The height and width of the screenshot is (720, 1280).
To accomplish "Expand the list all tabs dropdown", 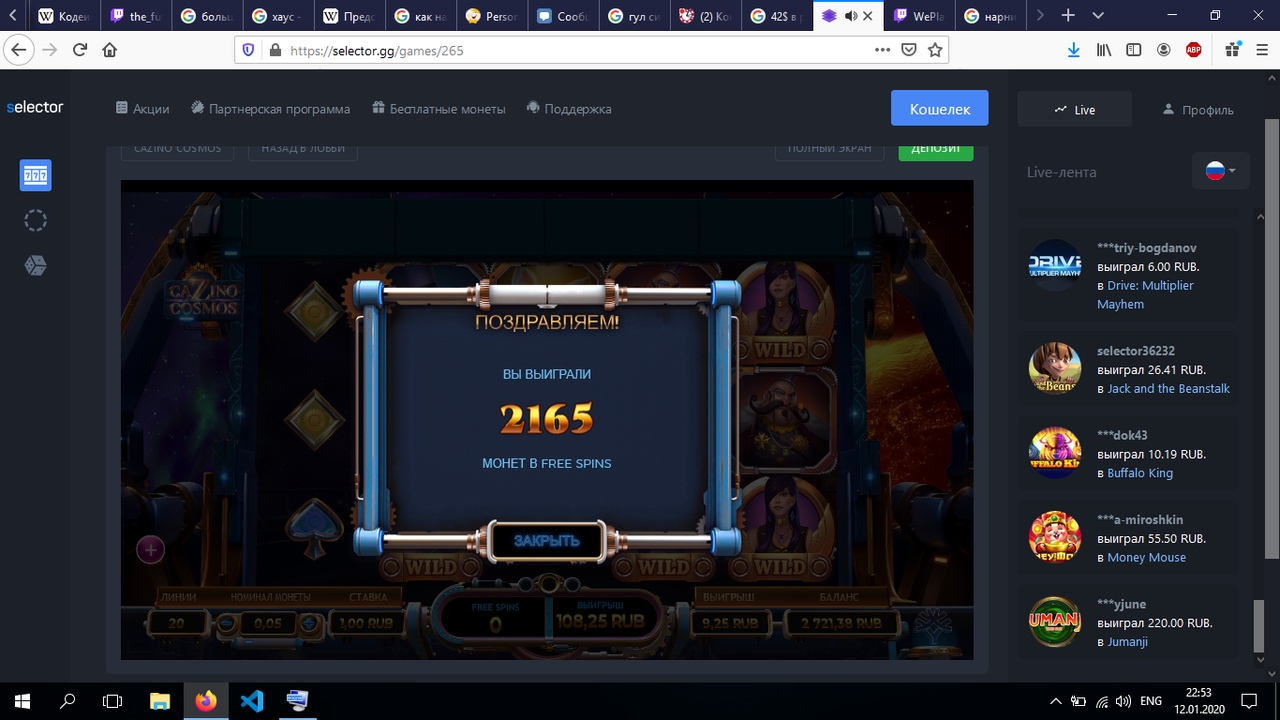I will tap(1098, 16).
